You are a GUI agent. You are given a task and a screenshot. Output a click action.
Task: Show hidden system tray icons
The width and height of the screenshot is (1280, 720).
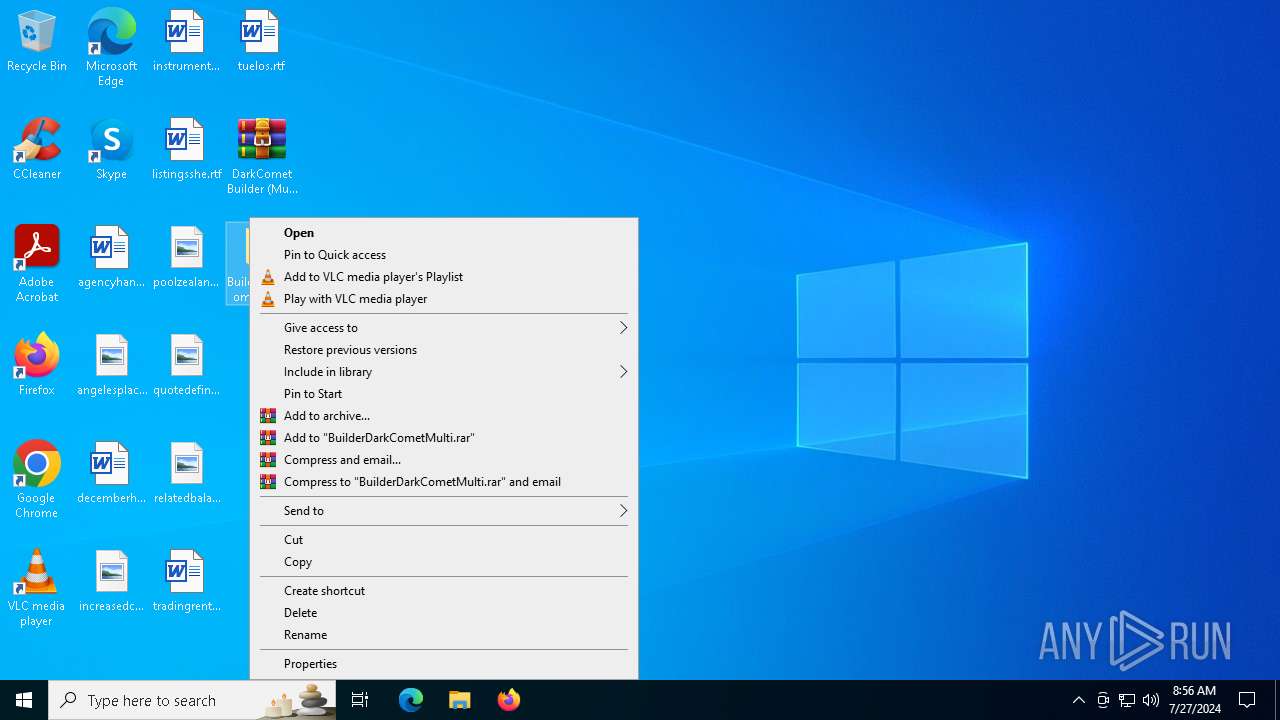[x=1078, y=700]
